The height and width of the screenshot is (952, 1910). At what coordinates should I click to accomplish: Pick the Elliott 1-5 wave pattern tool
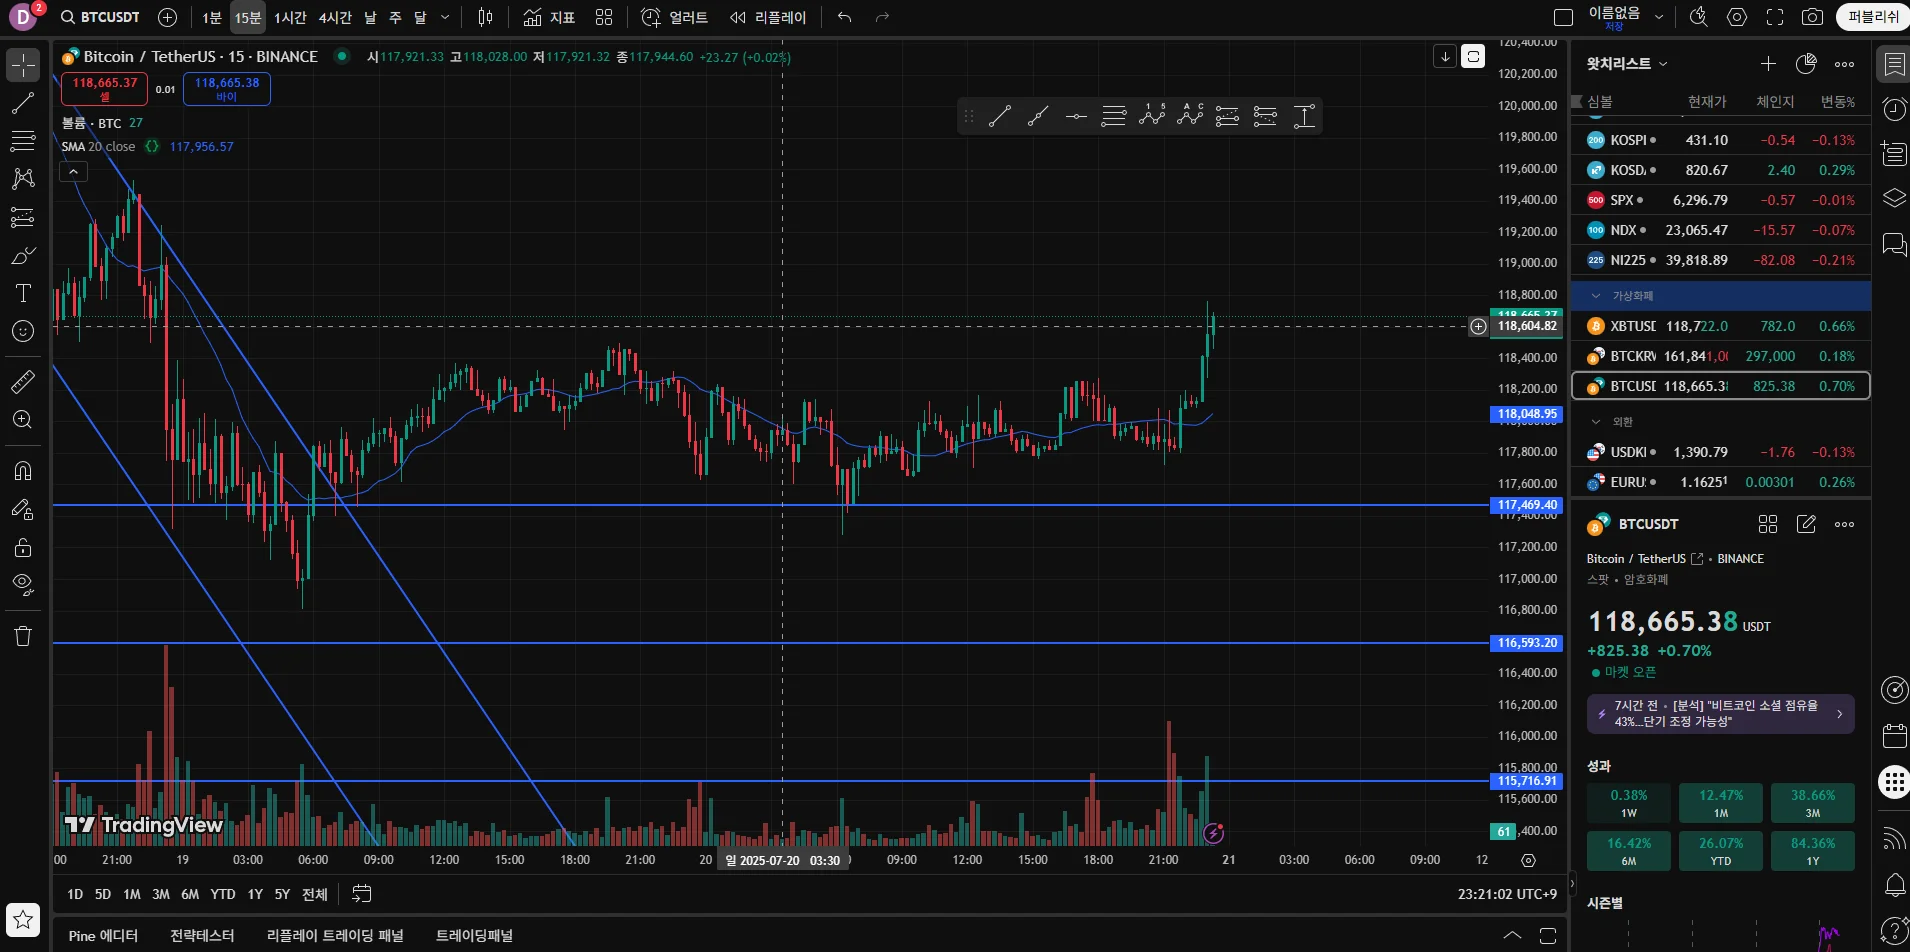pyautogui.click(x=1152, y=117)
